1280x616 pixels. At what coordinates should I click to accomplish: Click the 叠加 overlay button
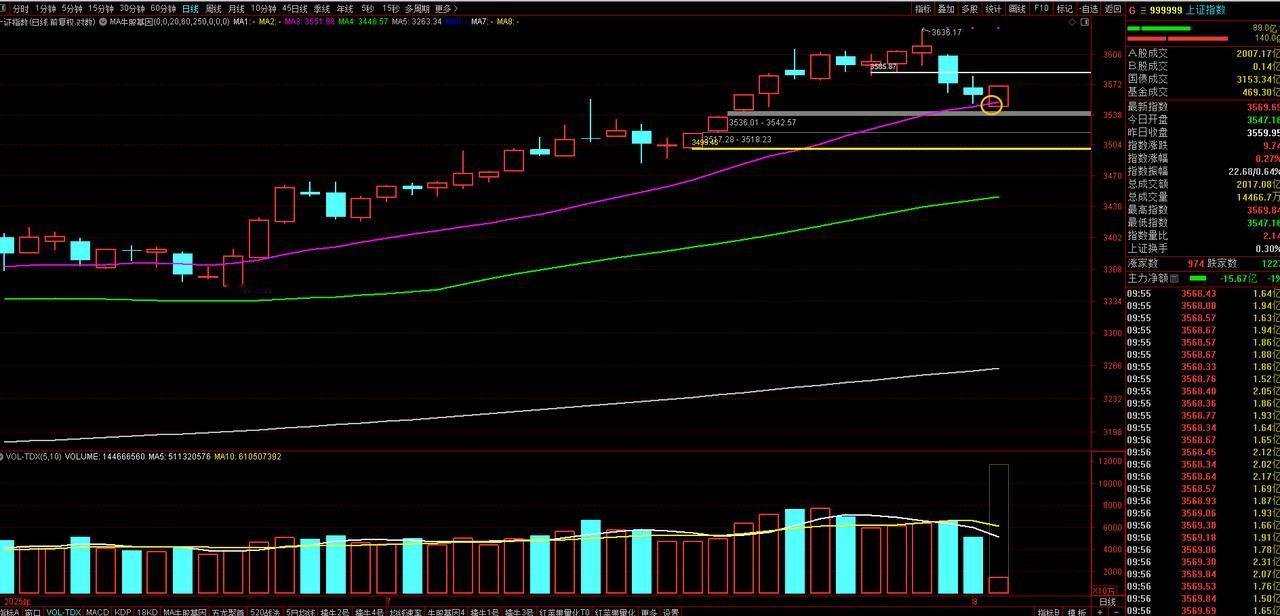point(946,8)
